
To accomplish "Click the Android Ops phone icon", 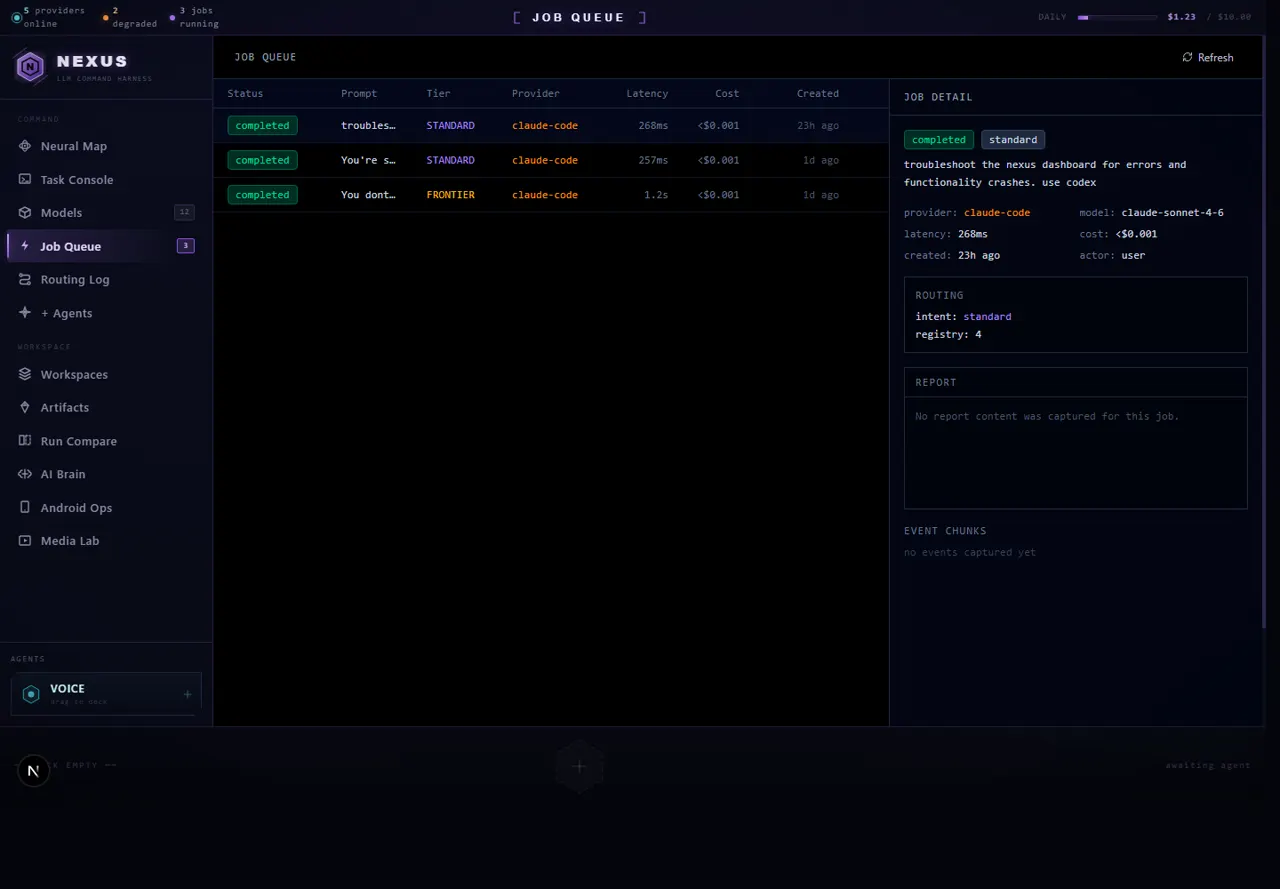I will pos(25,508).
